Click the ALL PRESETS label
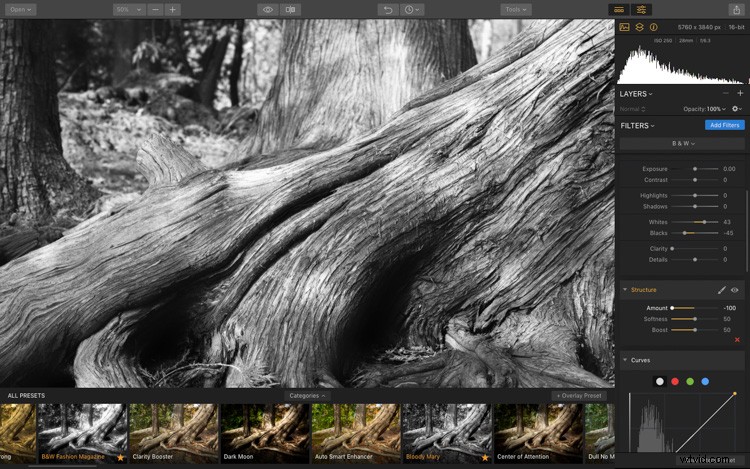 coord(26,395)
